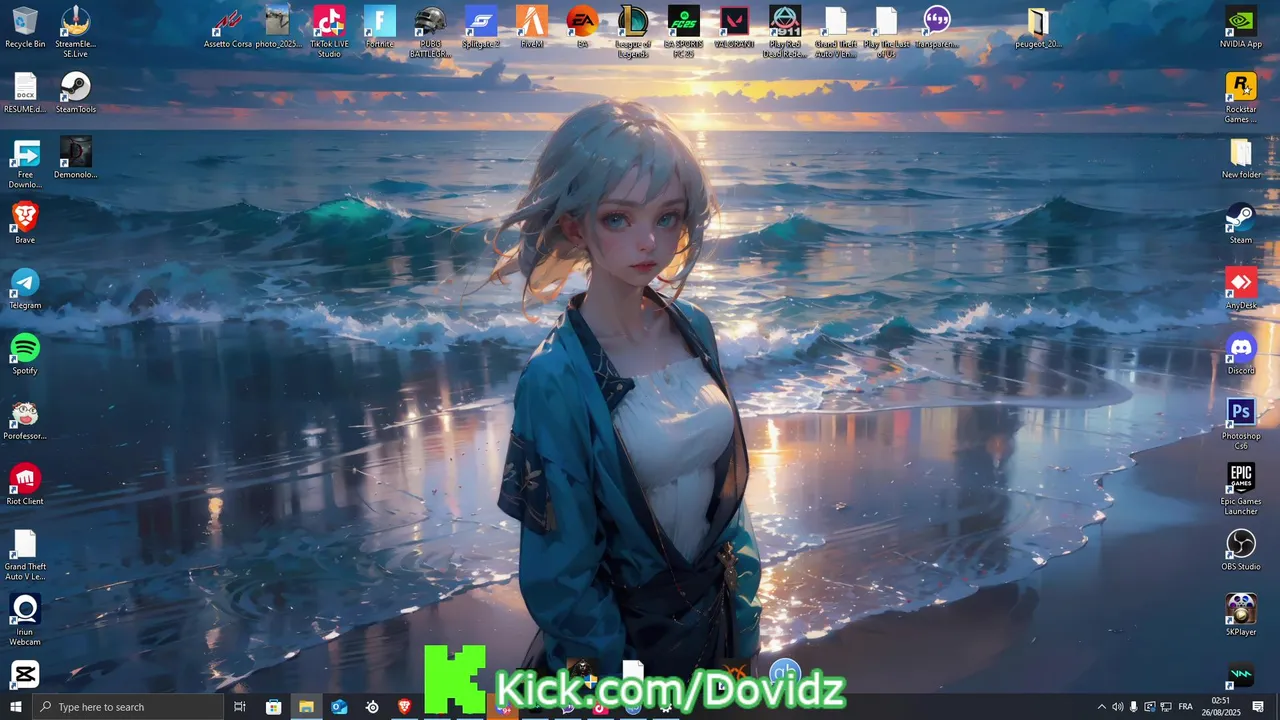
Task: Open Outlook from taskbar
Action: [x=339, y=707]
